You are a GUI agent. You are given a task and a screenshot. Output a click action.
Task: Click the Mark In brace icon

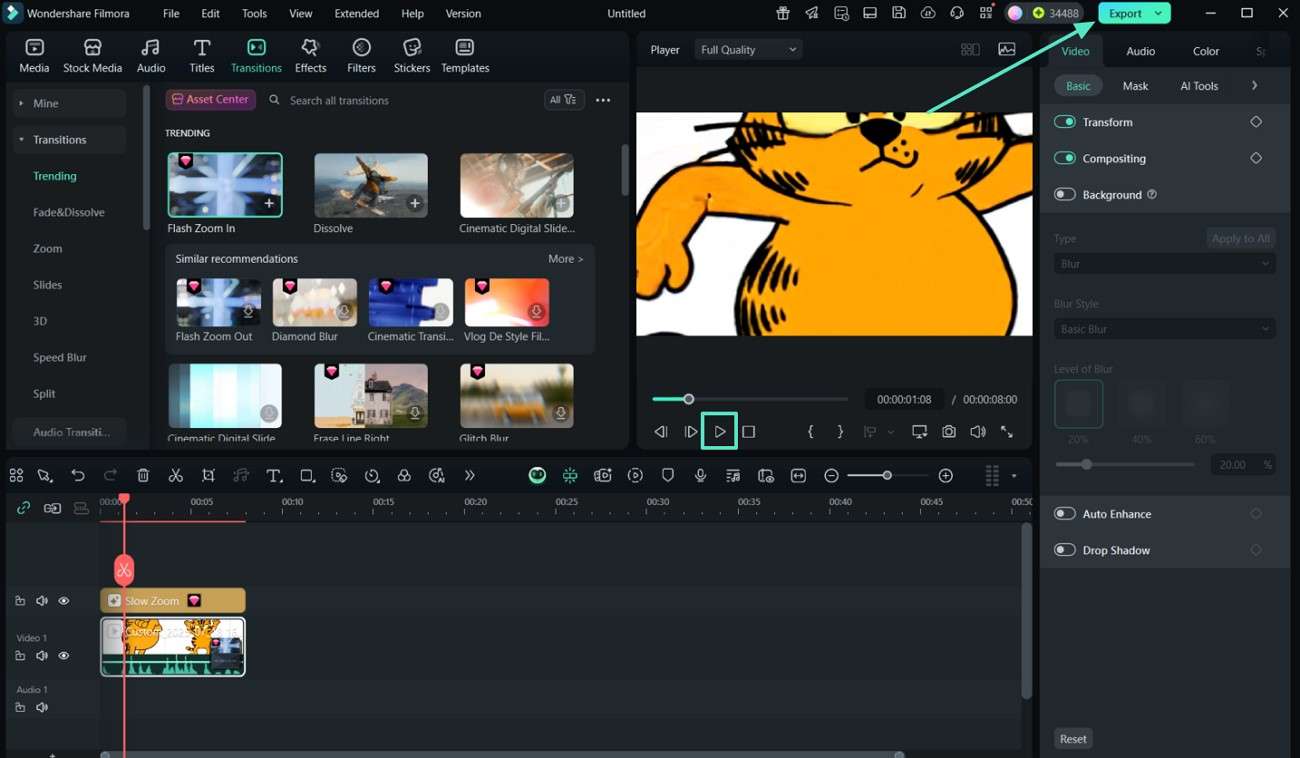pos(811,432)
